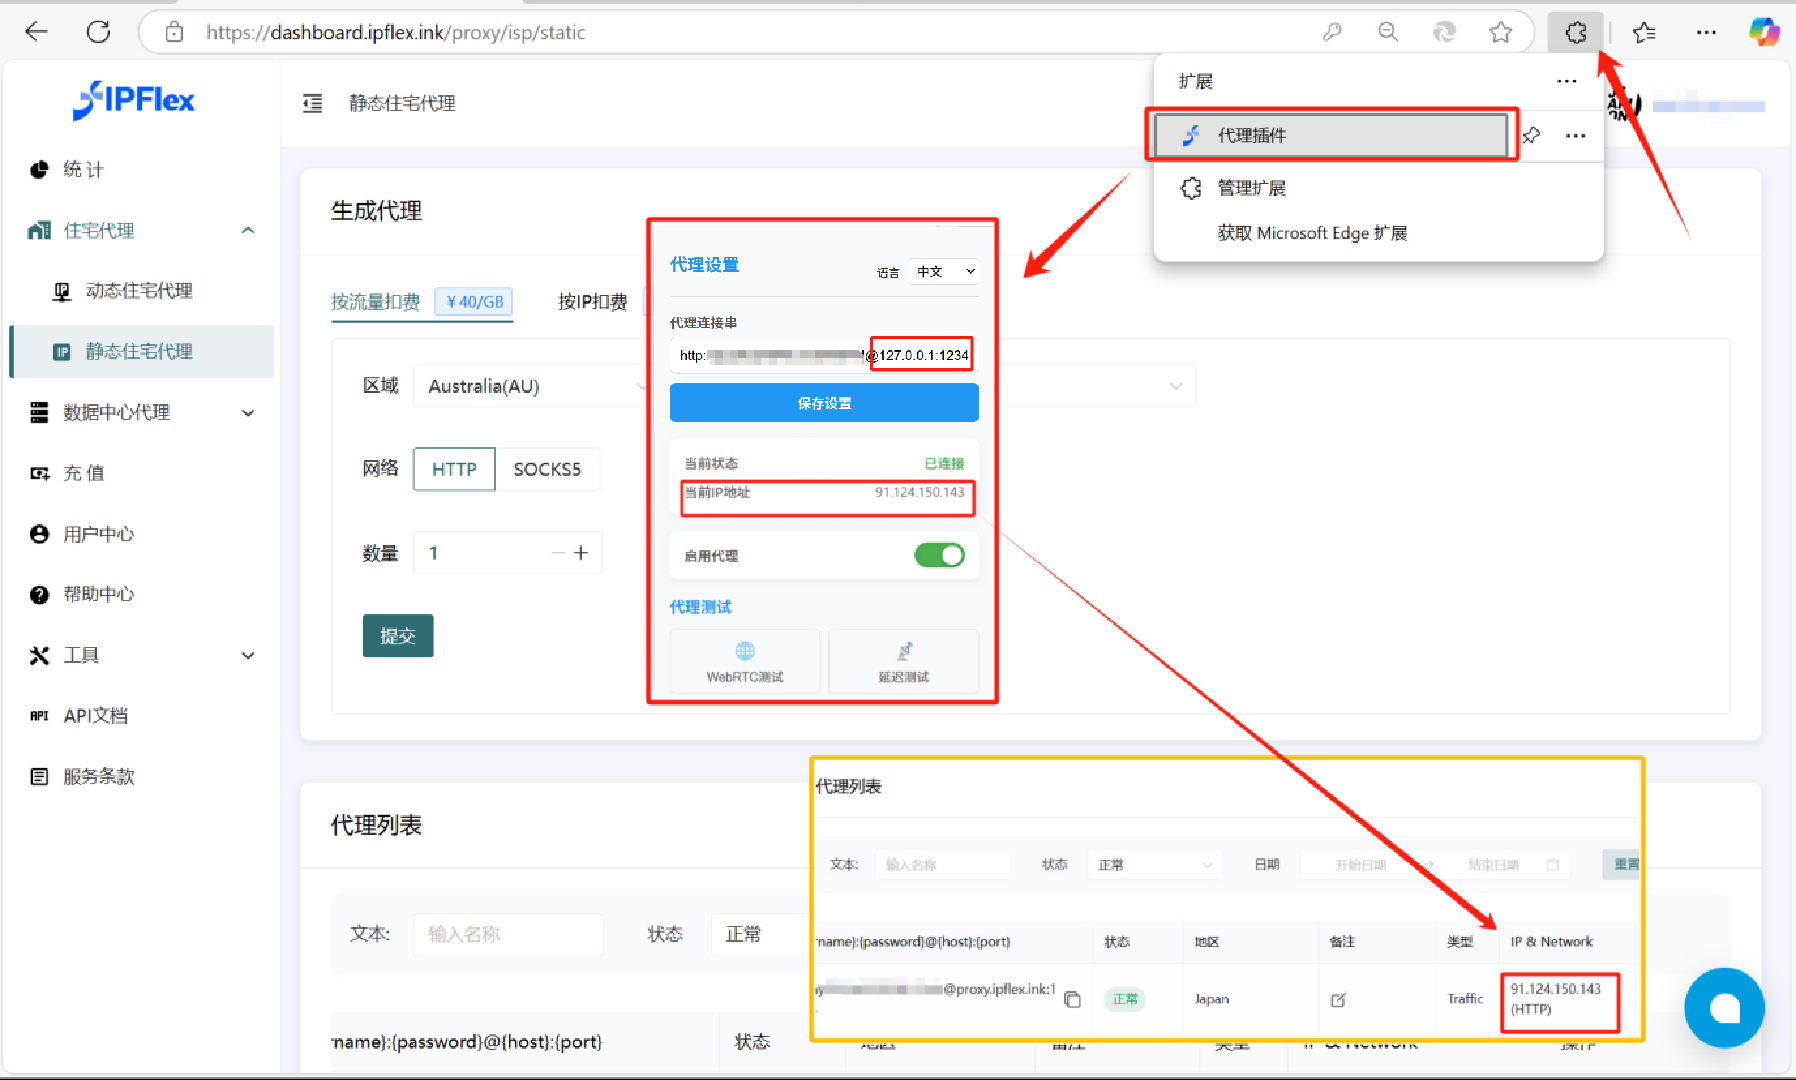
Task: Click the 提交 submit button
Action: tap(398, 636)
